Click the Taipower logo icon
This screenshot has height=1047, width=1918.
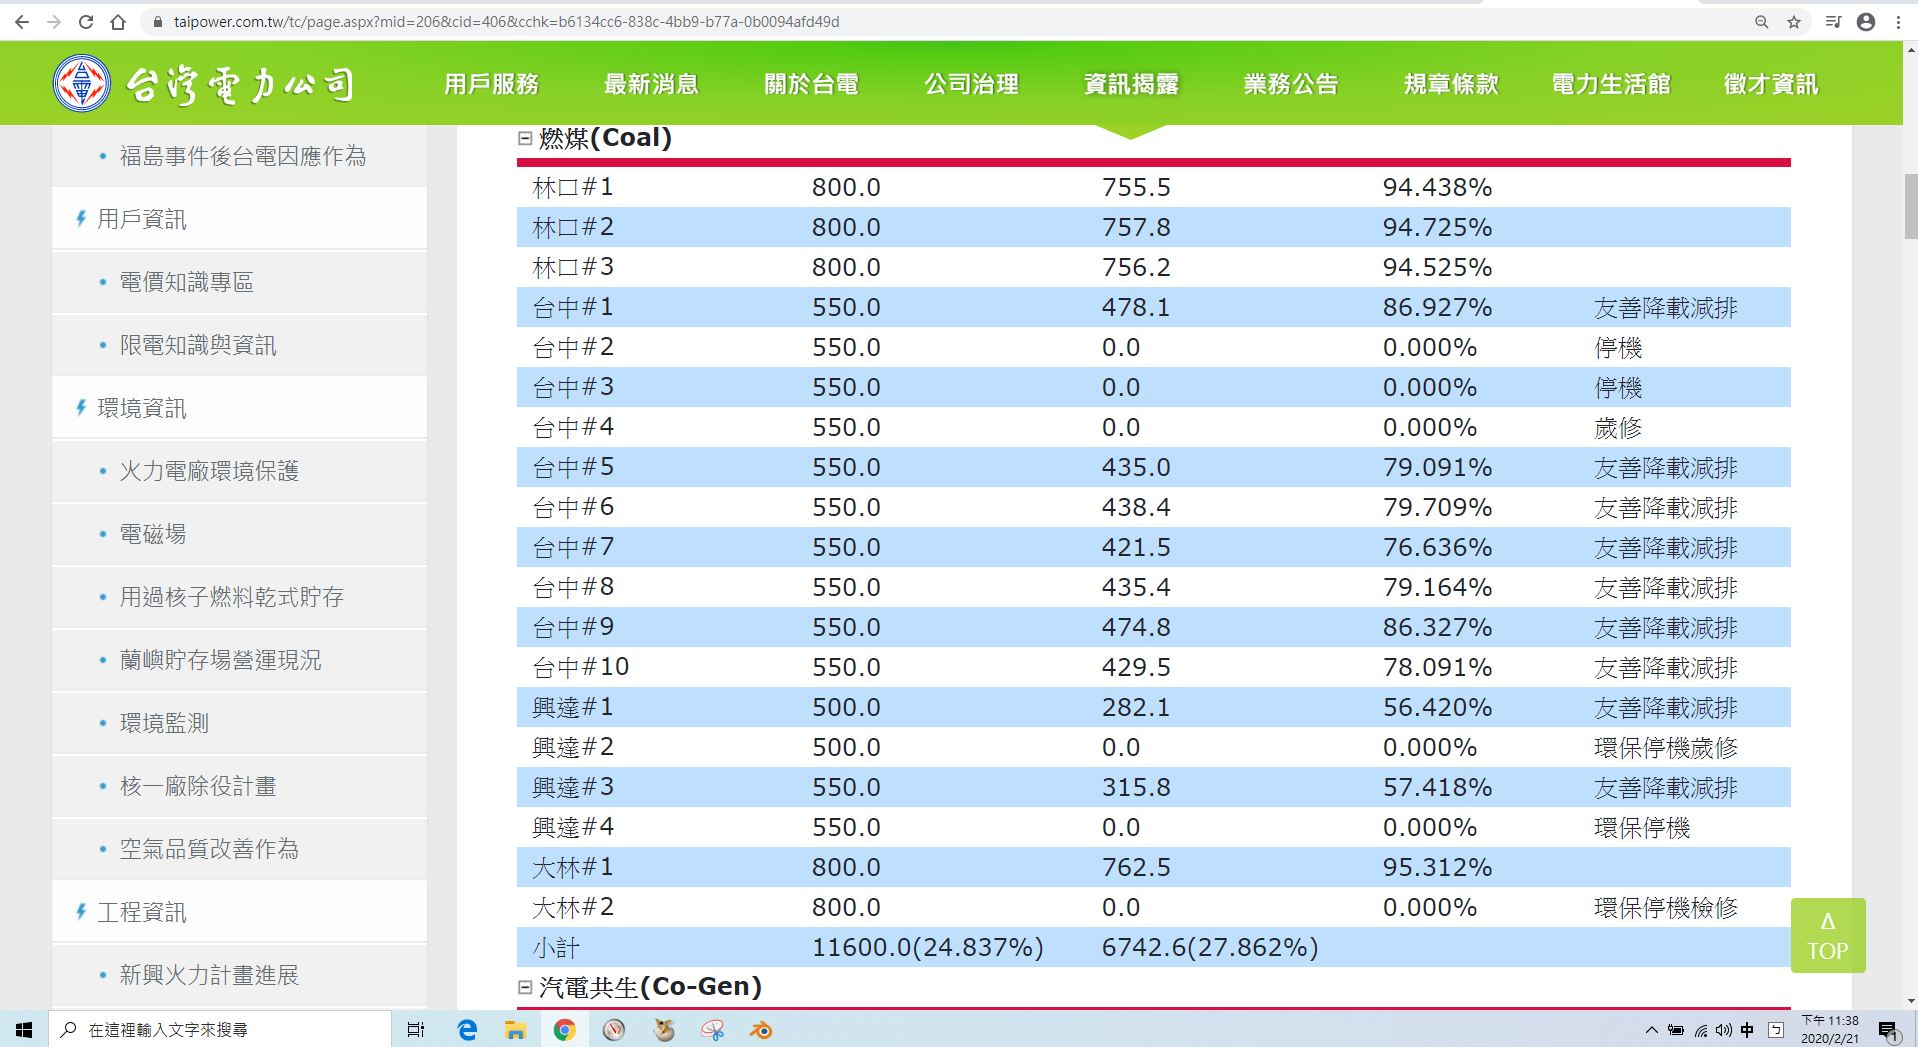click(82, 83)
